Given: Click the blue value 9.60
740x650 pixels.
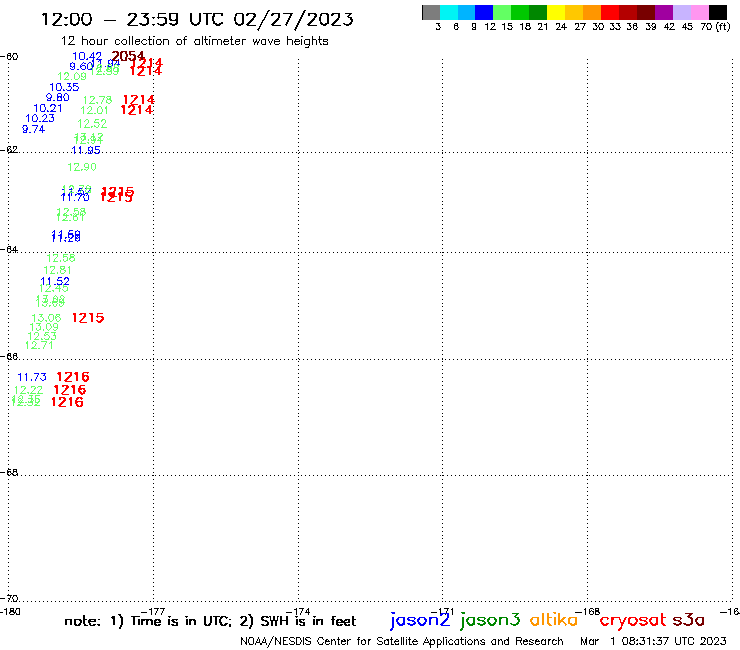Looking at the screenshot, I should [x=81, y=67].
